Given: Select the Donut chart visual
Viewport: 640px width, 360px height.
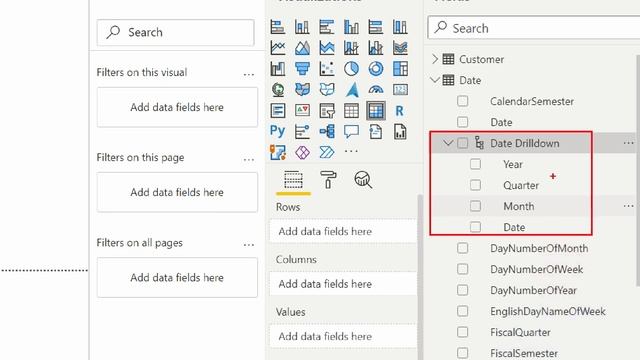Looking at the screenshot, I should (376, 69).
